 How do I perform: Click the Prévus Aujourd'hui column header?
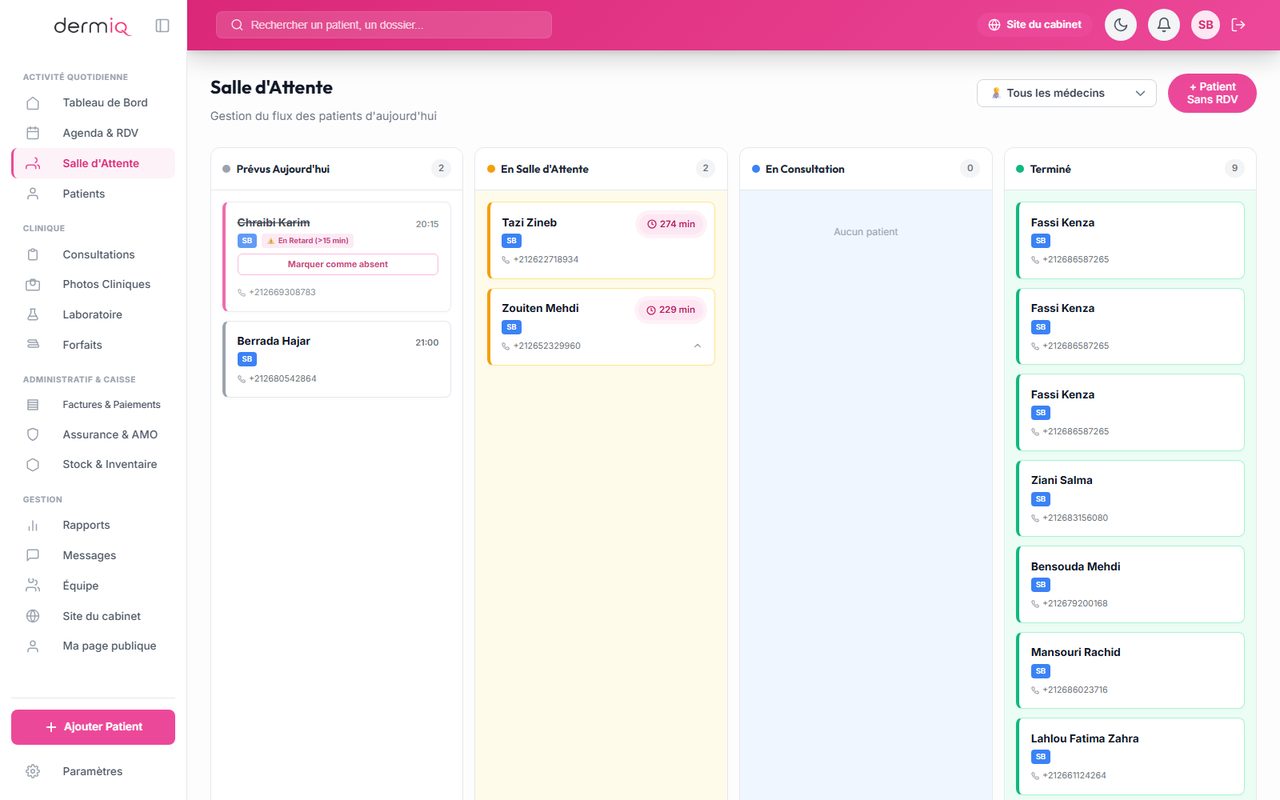coord(337,169)
